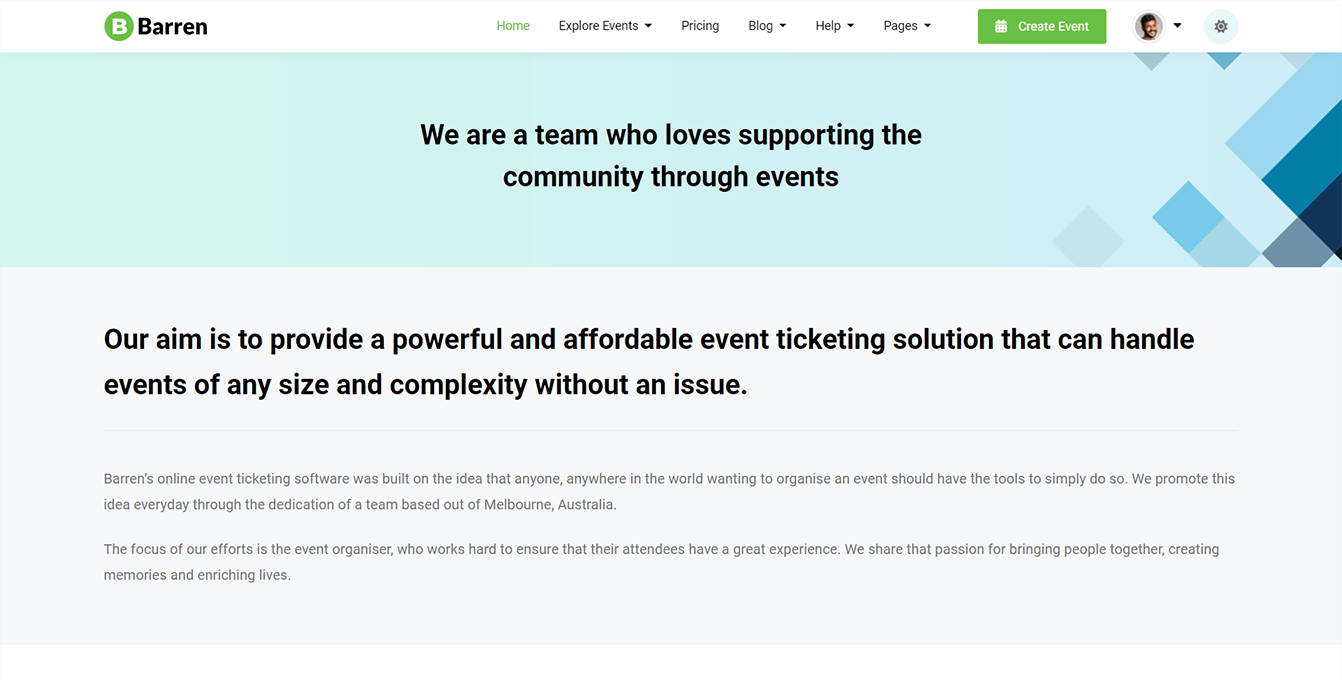
Task: Click the calendar icon on Create Event
Action: (x=1001, y=27)
